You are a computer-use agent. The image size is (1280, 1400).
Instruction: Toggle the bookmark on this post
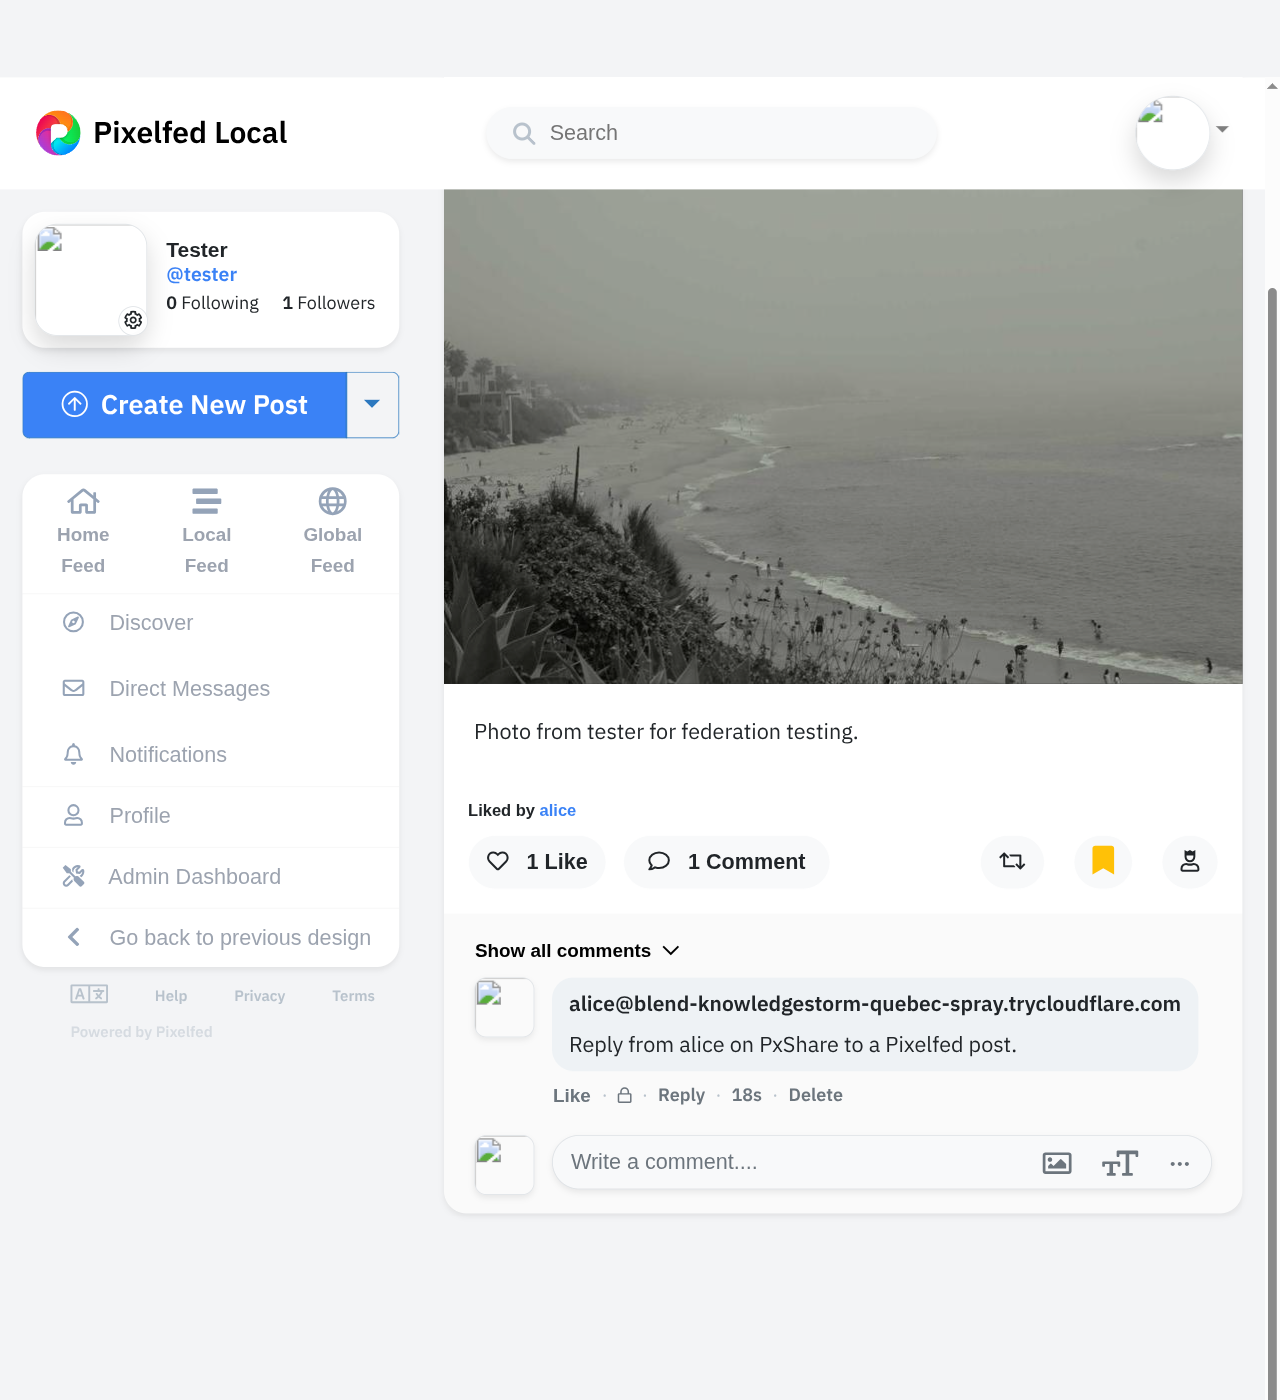(x=1102, y=862)
